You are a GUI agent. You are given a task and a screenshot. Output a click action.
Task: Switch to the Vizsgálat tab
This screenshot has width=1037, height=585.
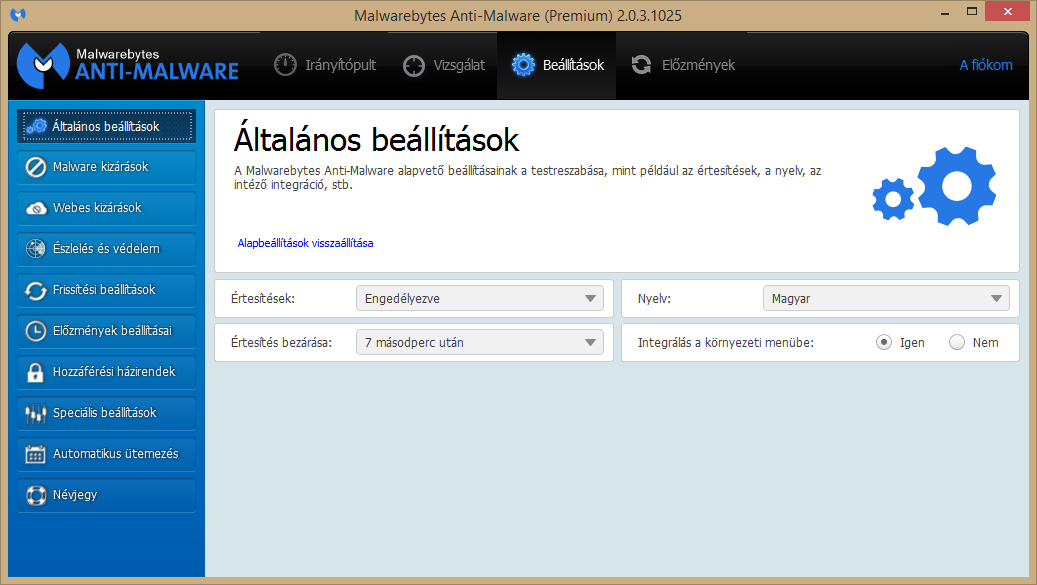(x=444, y=65)
